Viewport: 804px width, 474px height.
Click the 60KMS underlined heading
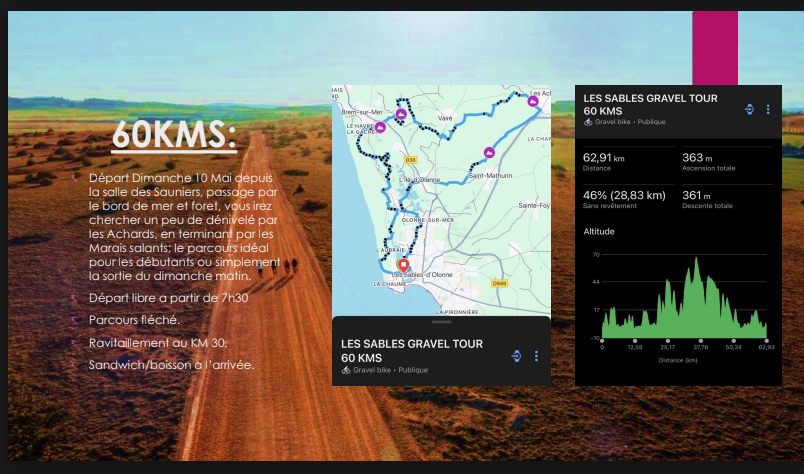[x=174, y=135]
